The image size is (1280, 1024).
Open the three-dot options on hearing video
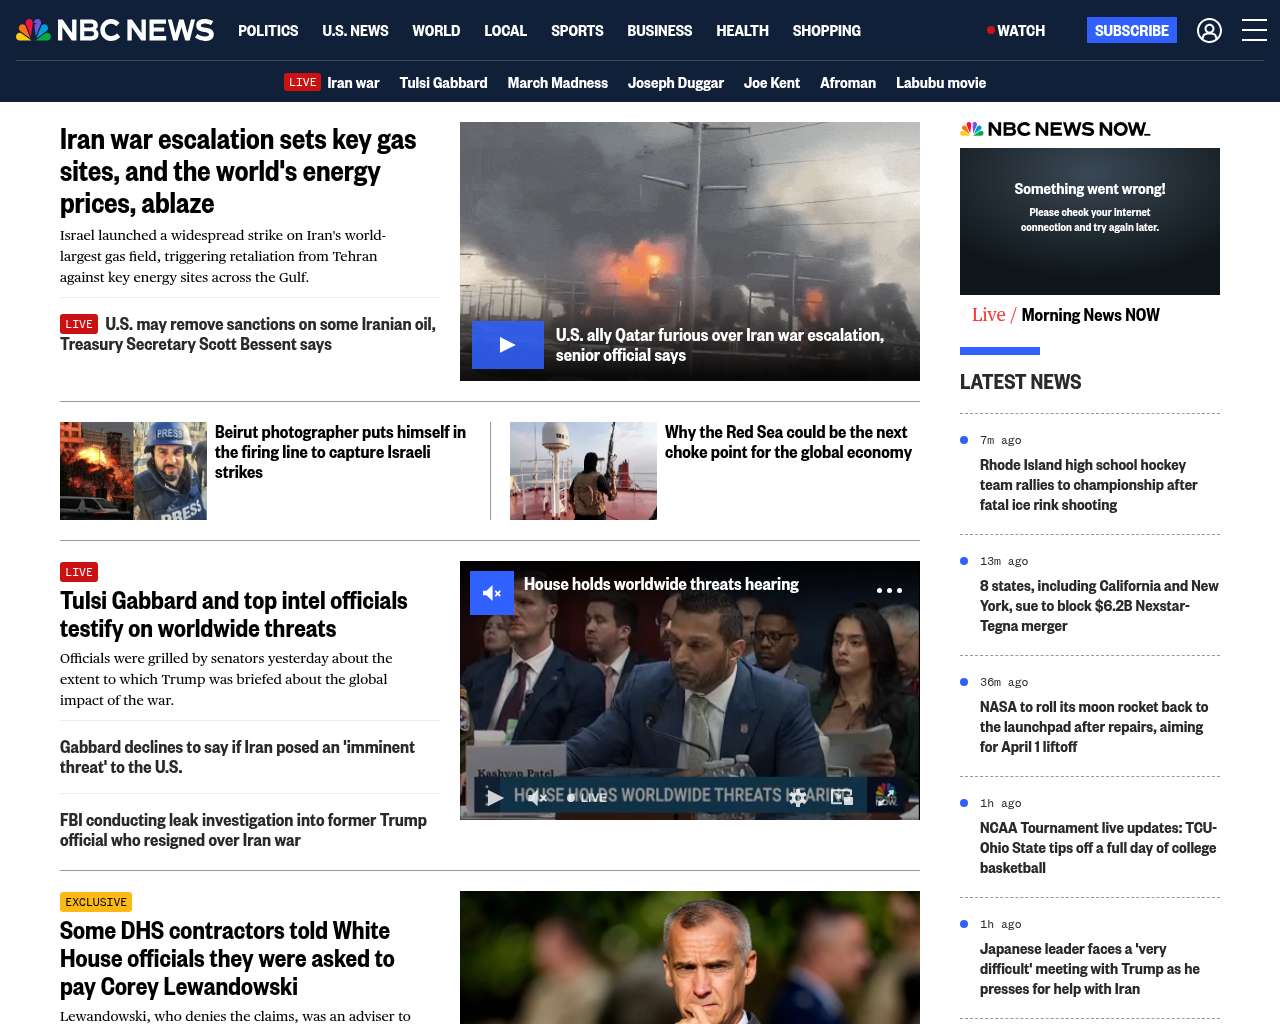[x=889, y=591]
